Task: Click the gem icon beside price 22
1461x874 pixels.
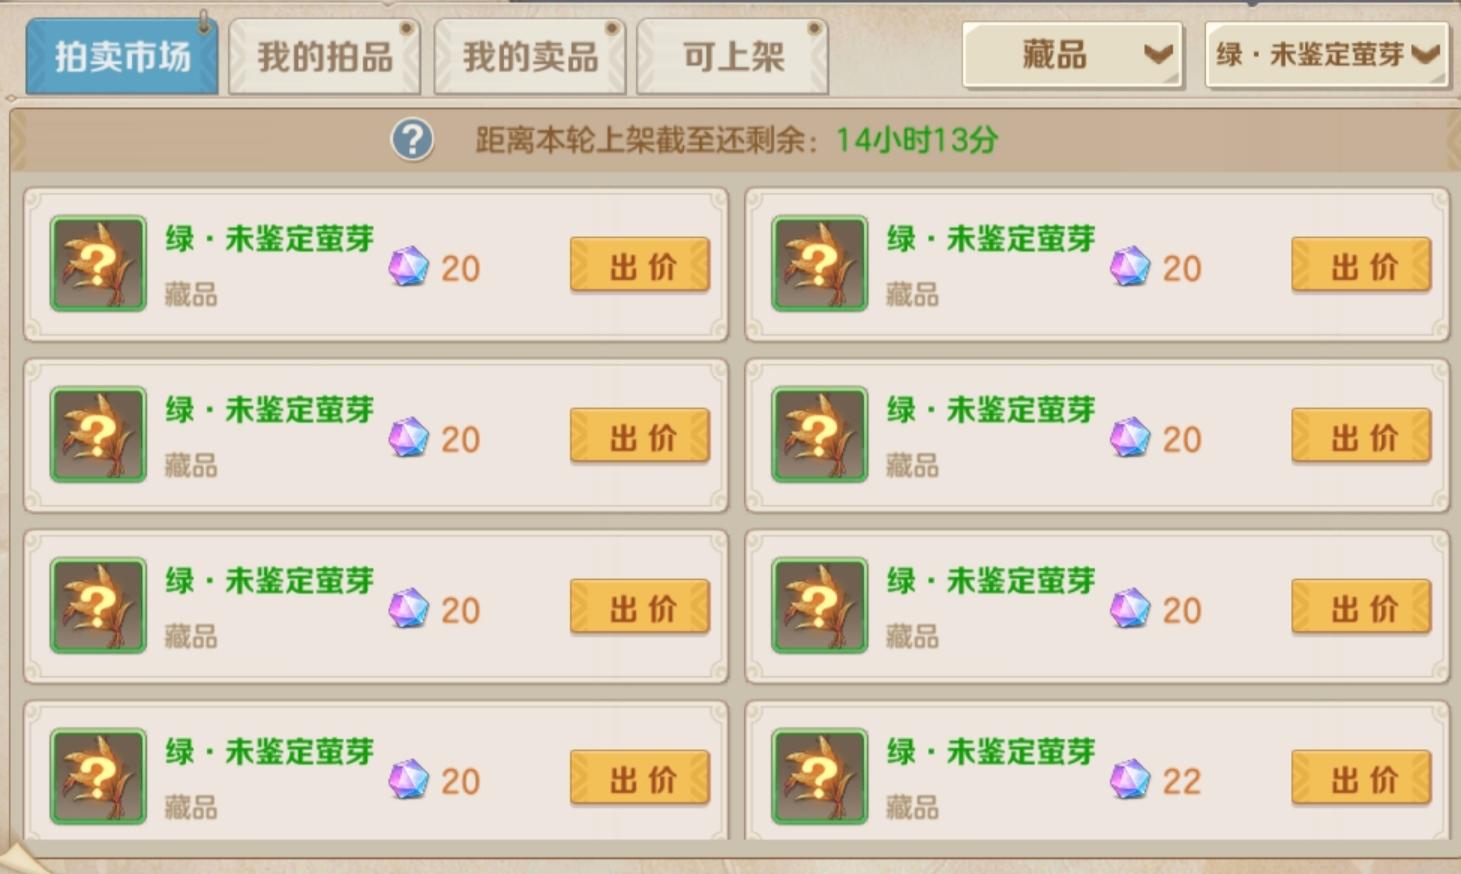Action: [1130, 780]
